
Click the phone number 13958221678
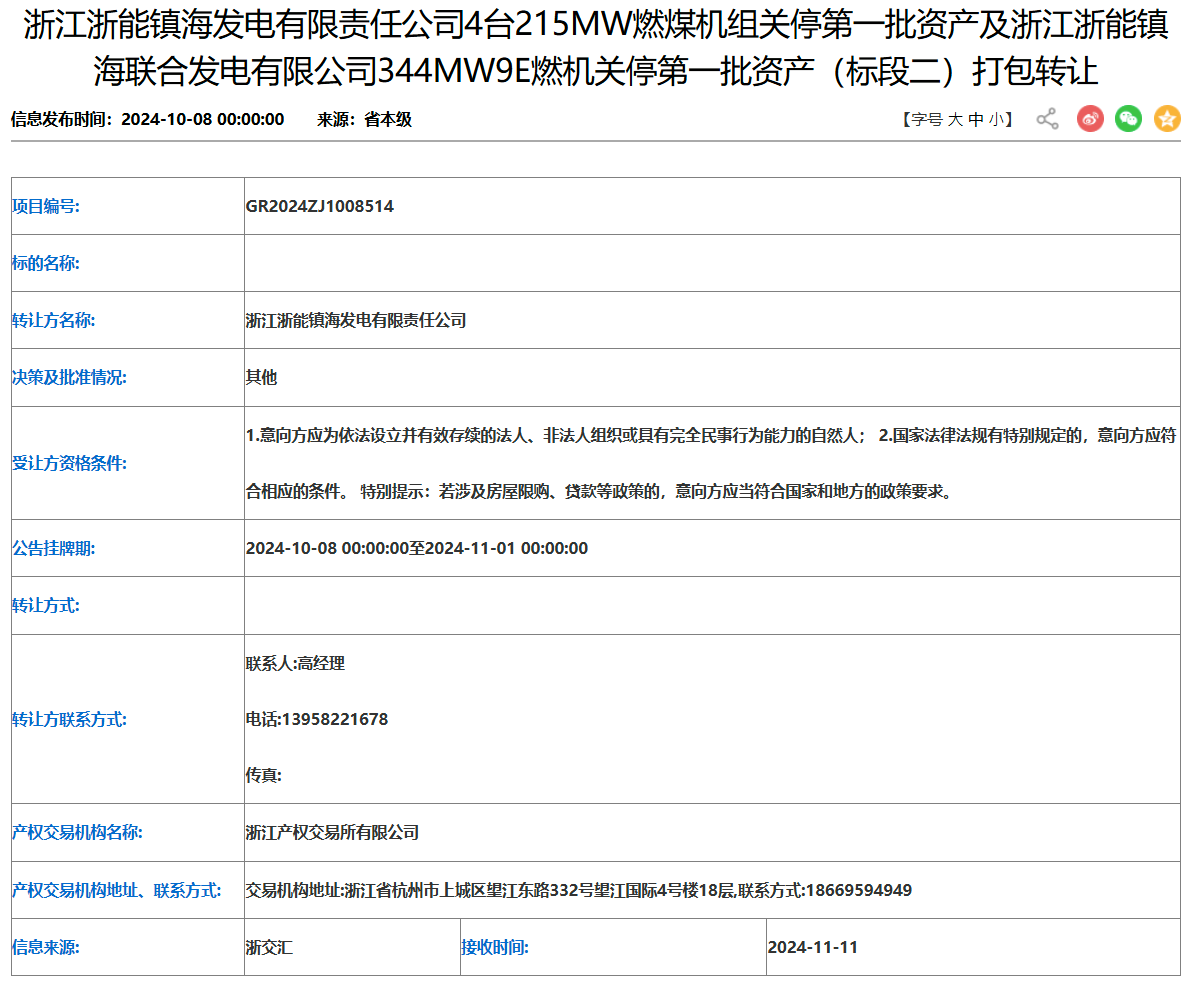tap(334, 719)
